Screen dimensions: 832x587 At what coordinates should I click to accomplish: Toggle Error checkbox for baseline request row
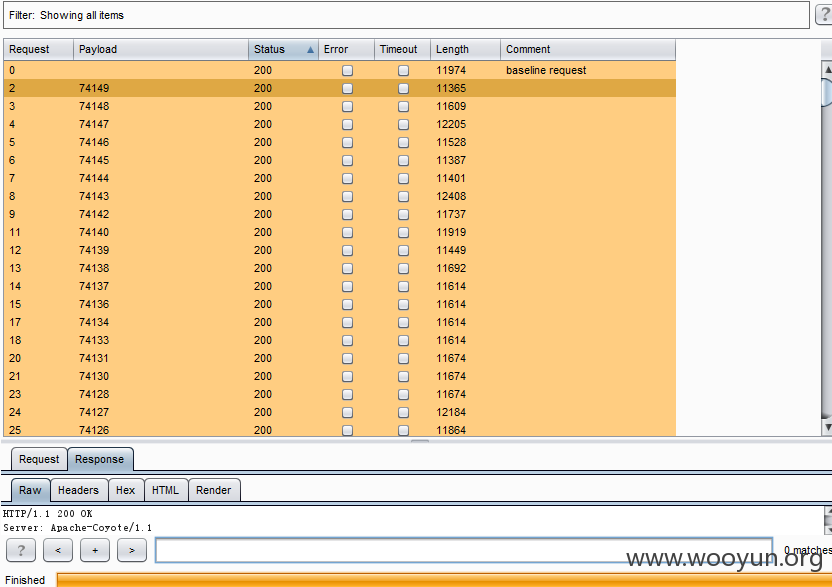(x=347, y=70)
